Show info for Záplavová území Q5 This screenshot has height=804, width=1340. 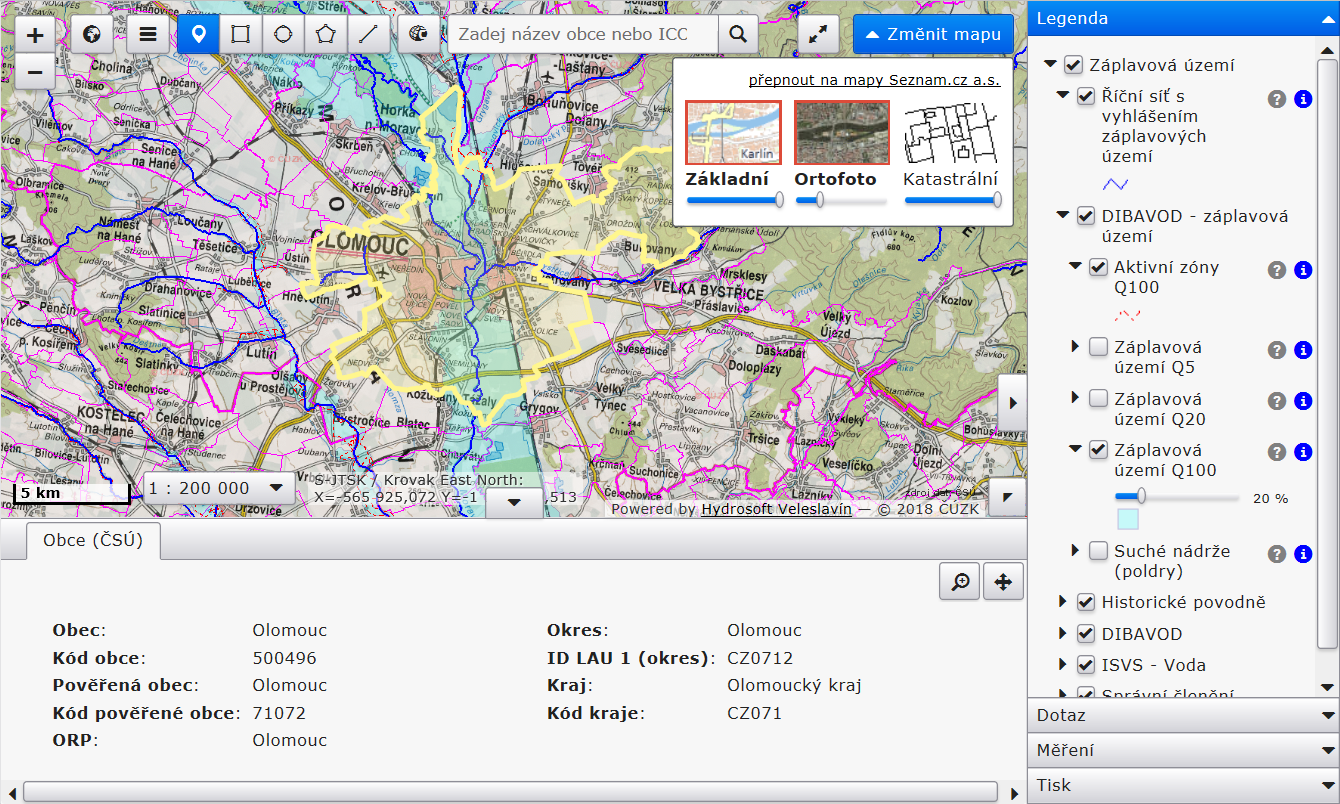(x=1303, y=350)
